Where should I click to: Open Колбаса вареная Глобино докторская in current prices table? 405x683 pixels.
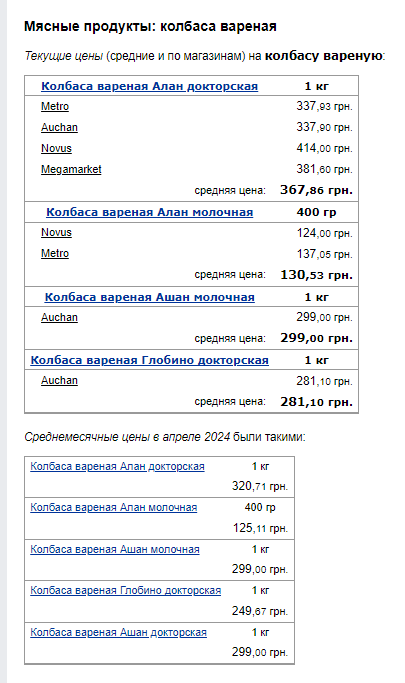pos(149,360)
